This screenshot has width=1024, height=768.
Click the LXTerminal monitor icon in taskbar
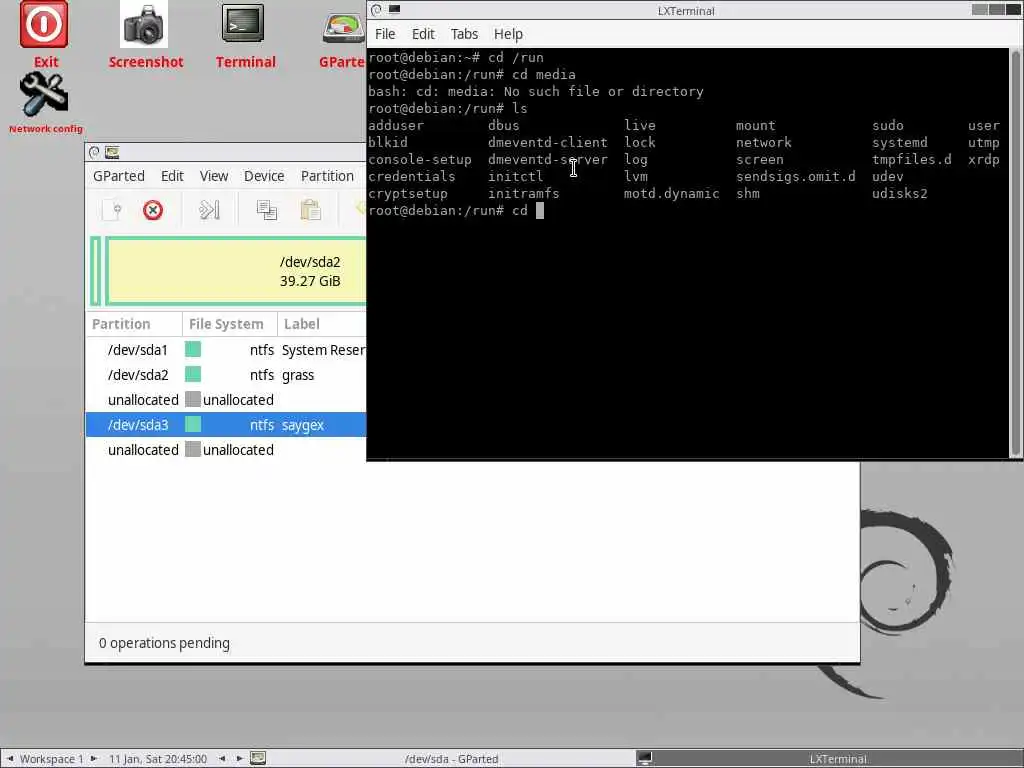645,758
